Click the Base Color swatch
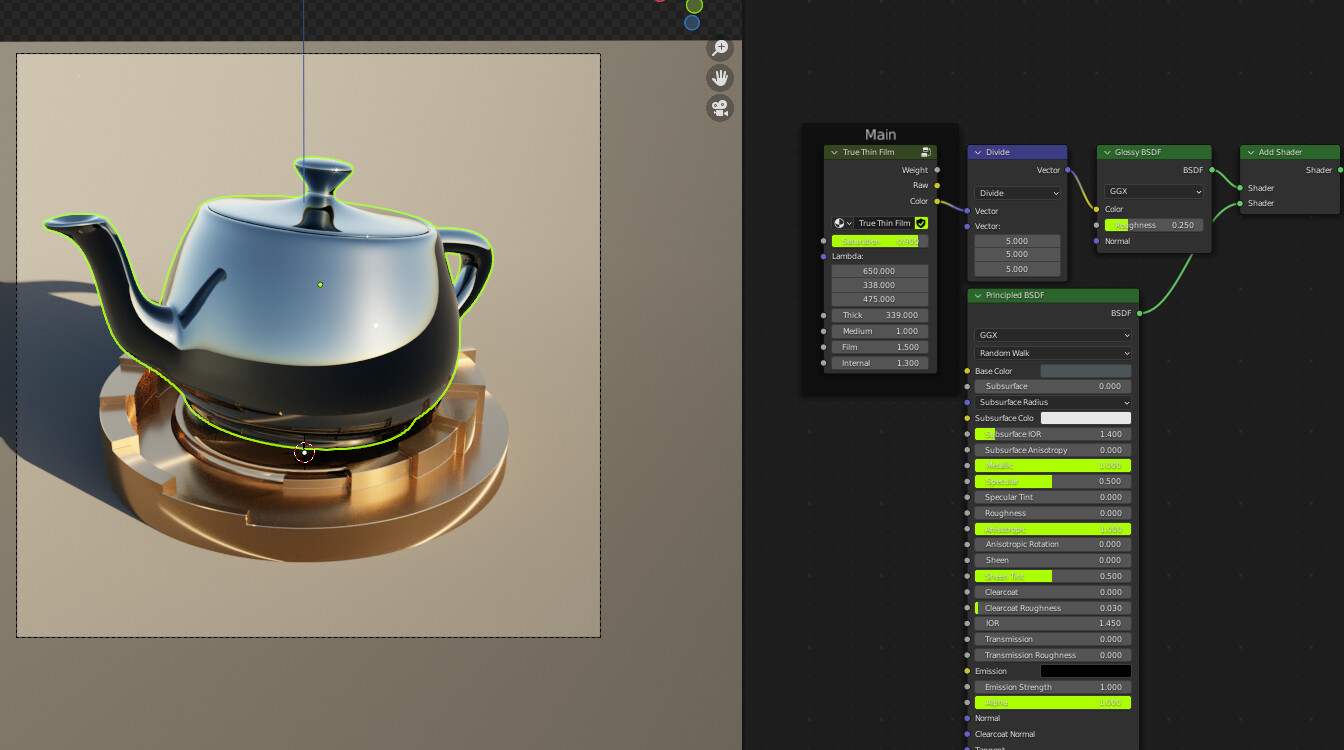 pyautogui.click(x=1086, y=371)
